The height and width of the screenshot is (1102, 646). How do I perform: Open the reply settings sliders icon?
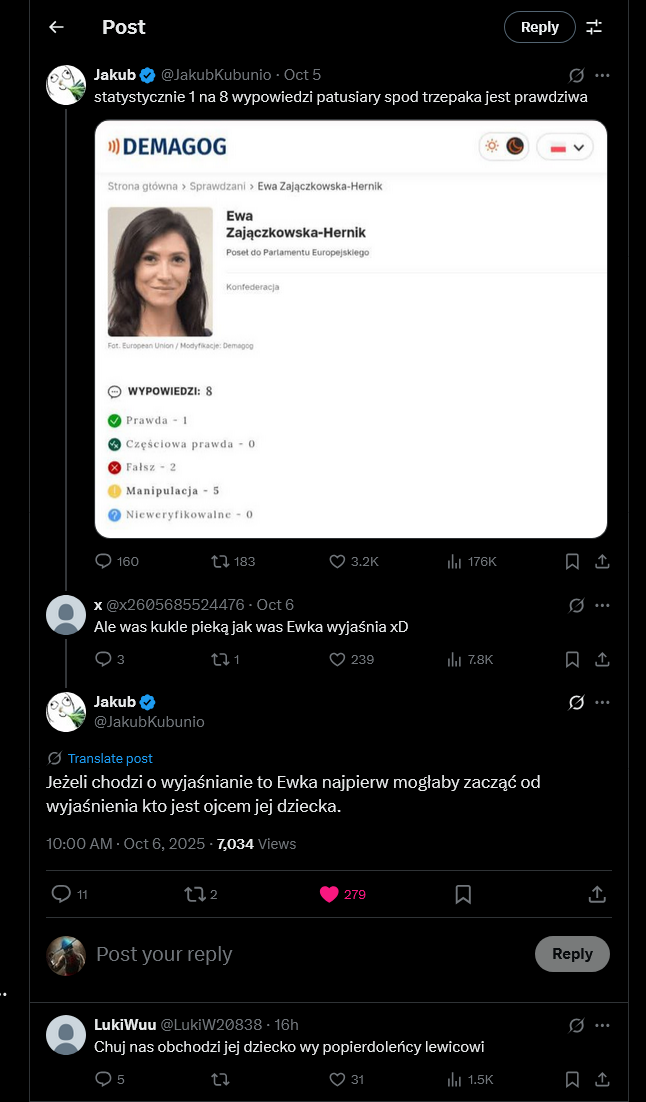(595, 27)
